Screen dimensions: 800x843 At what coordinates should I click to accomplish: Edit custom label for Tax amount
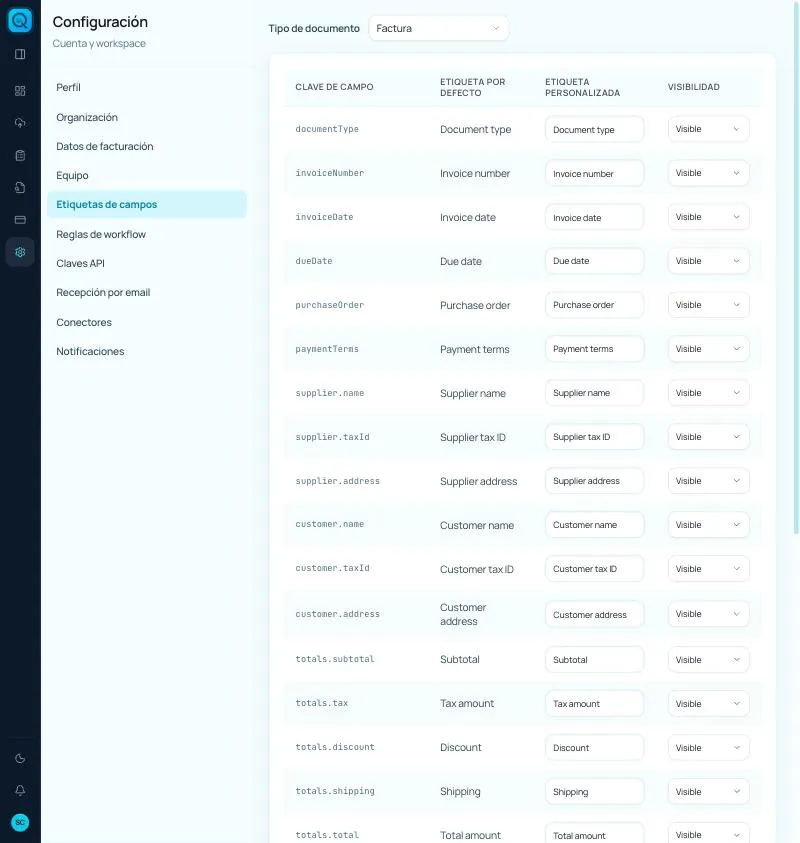594,704
